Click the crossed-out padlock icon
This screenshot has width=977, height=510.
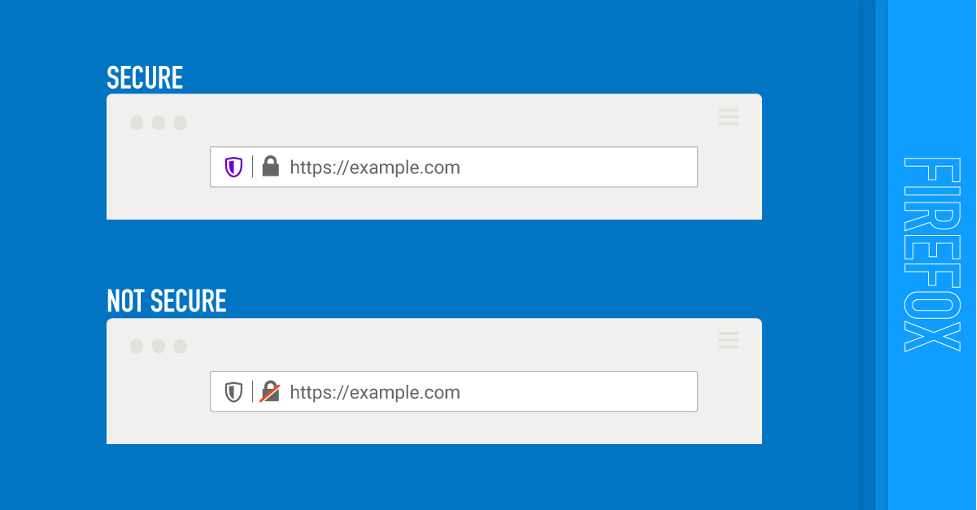pos(270,392)
